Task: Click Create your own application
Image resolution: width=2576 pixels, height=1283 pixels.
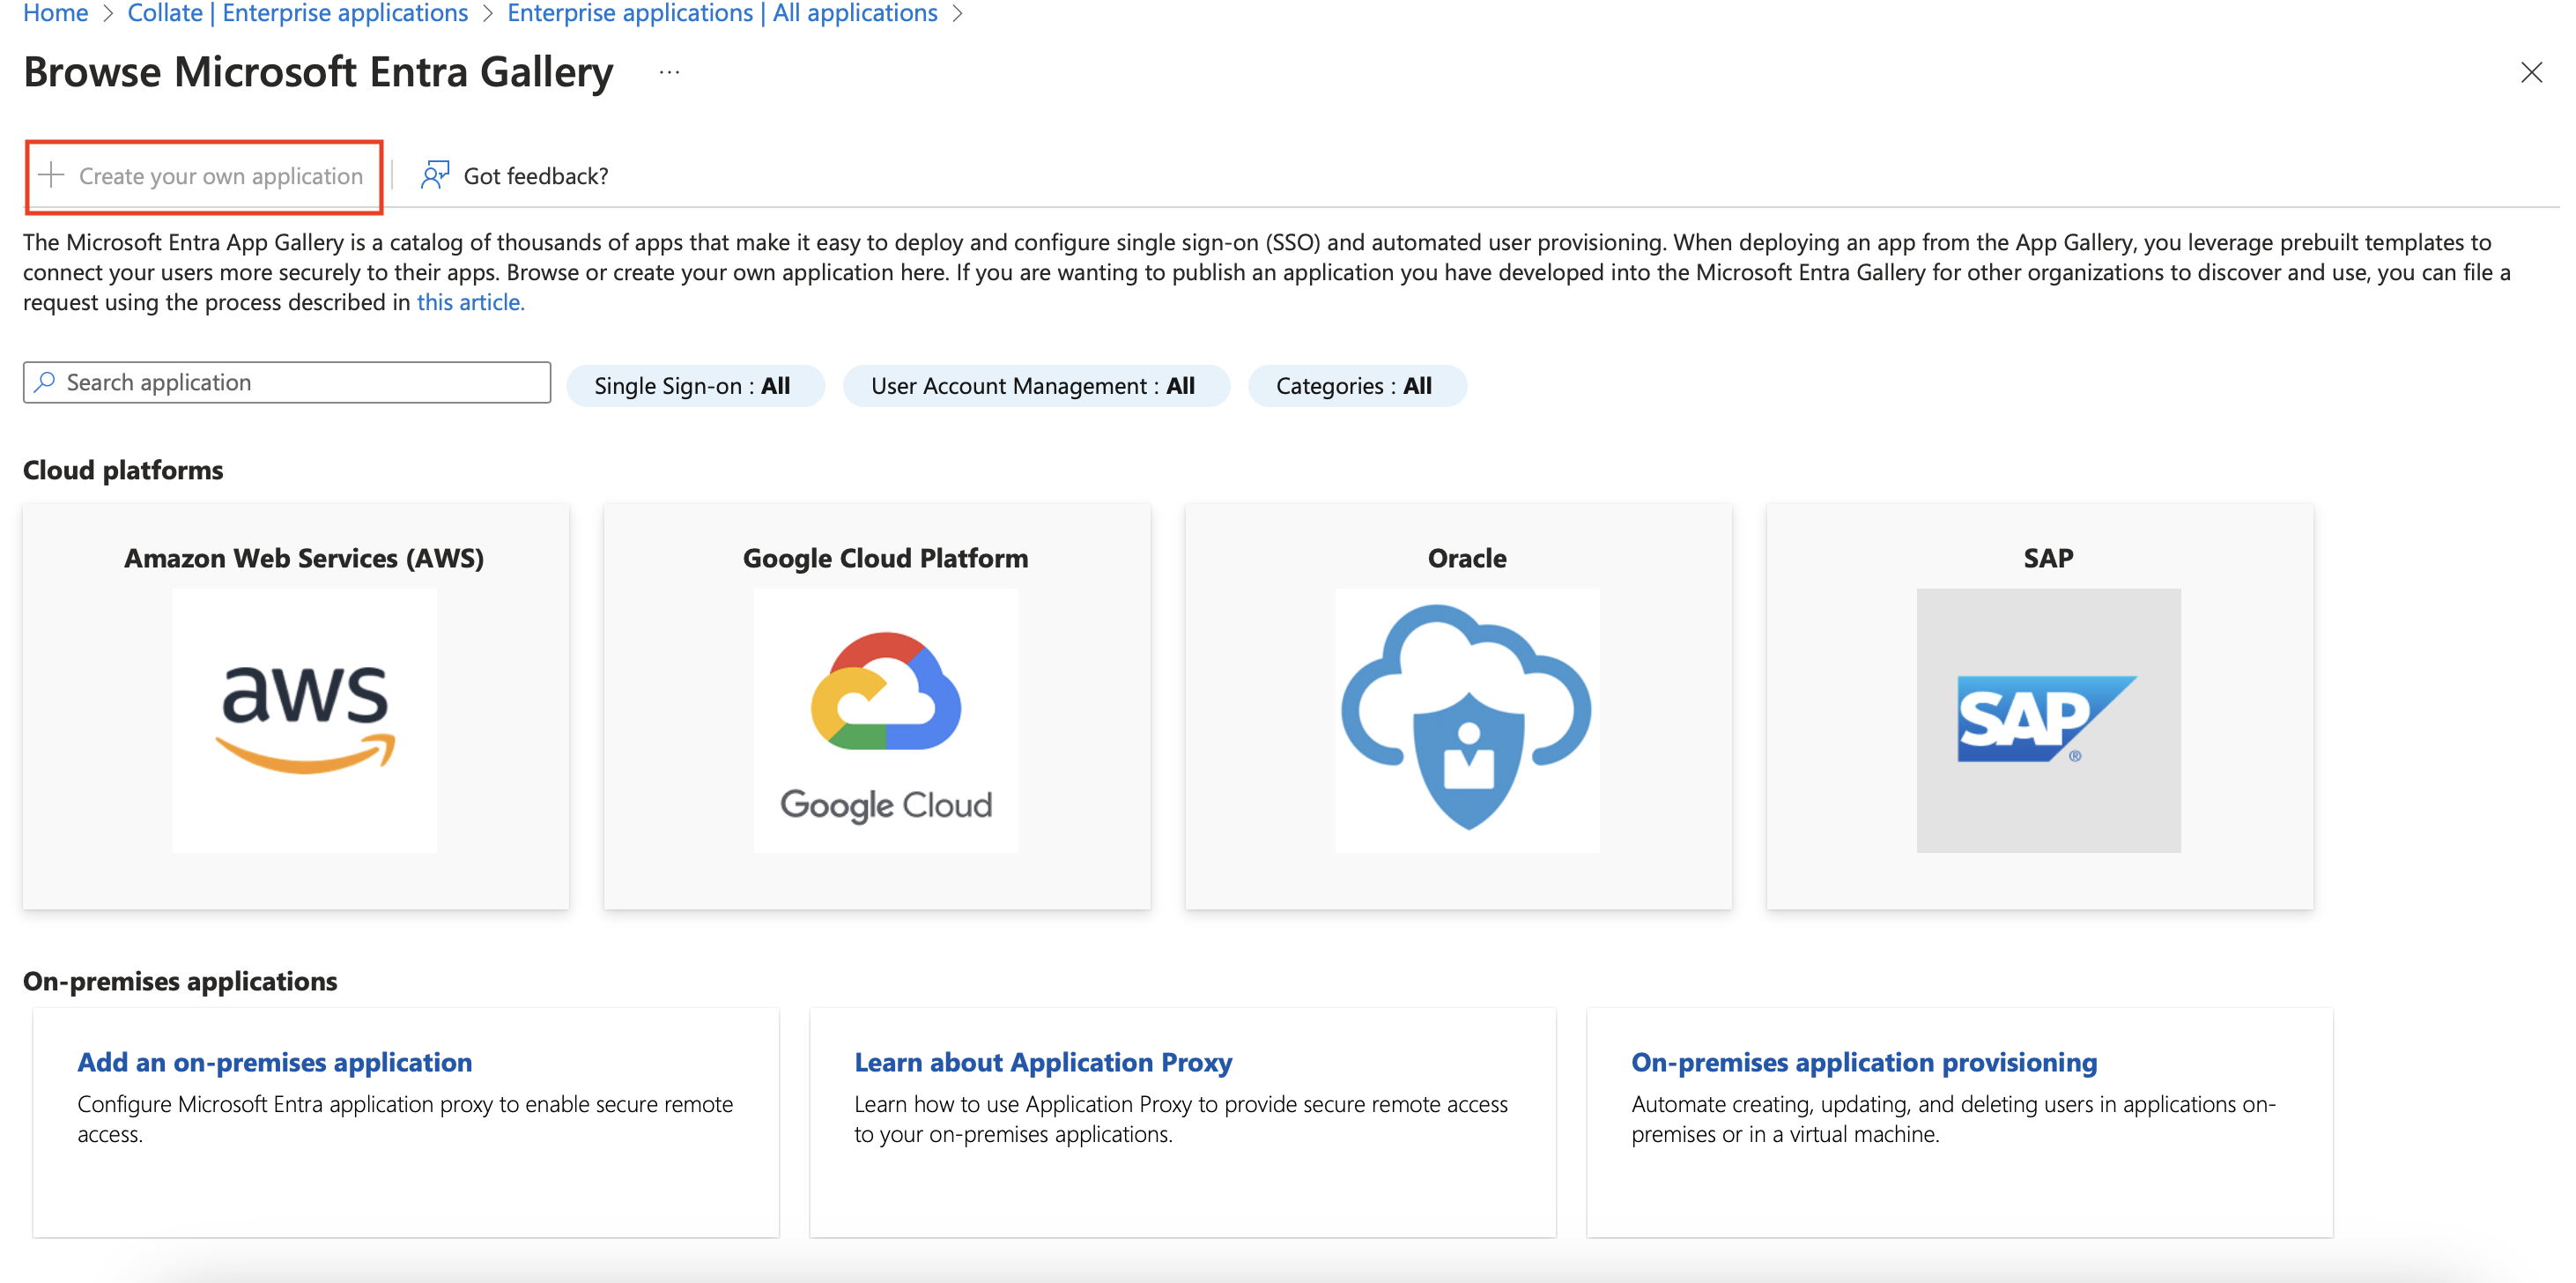Action: click(x=221, y=175)
